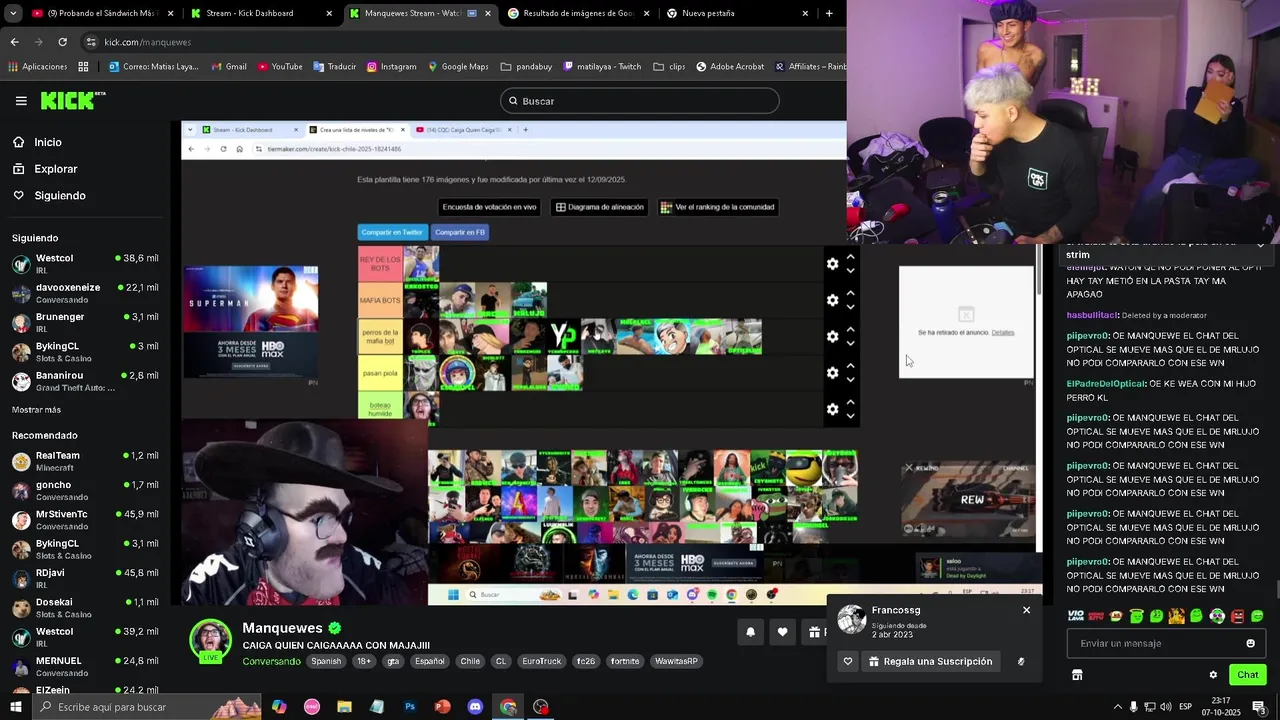Click Manquewes streamer avatar
This screenshot has width=1280, height=720.
coord(211,640)
